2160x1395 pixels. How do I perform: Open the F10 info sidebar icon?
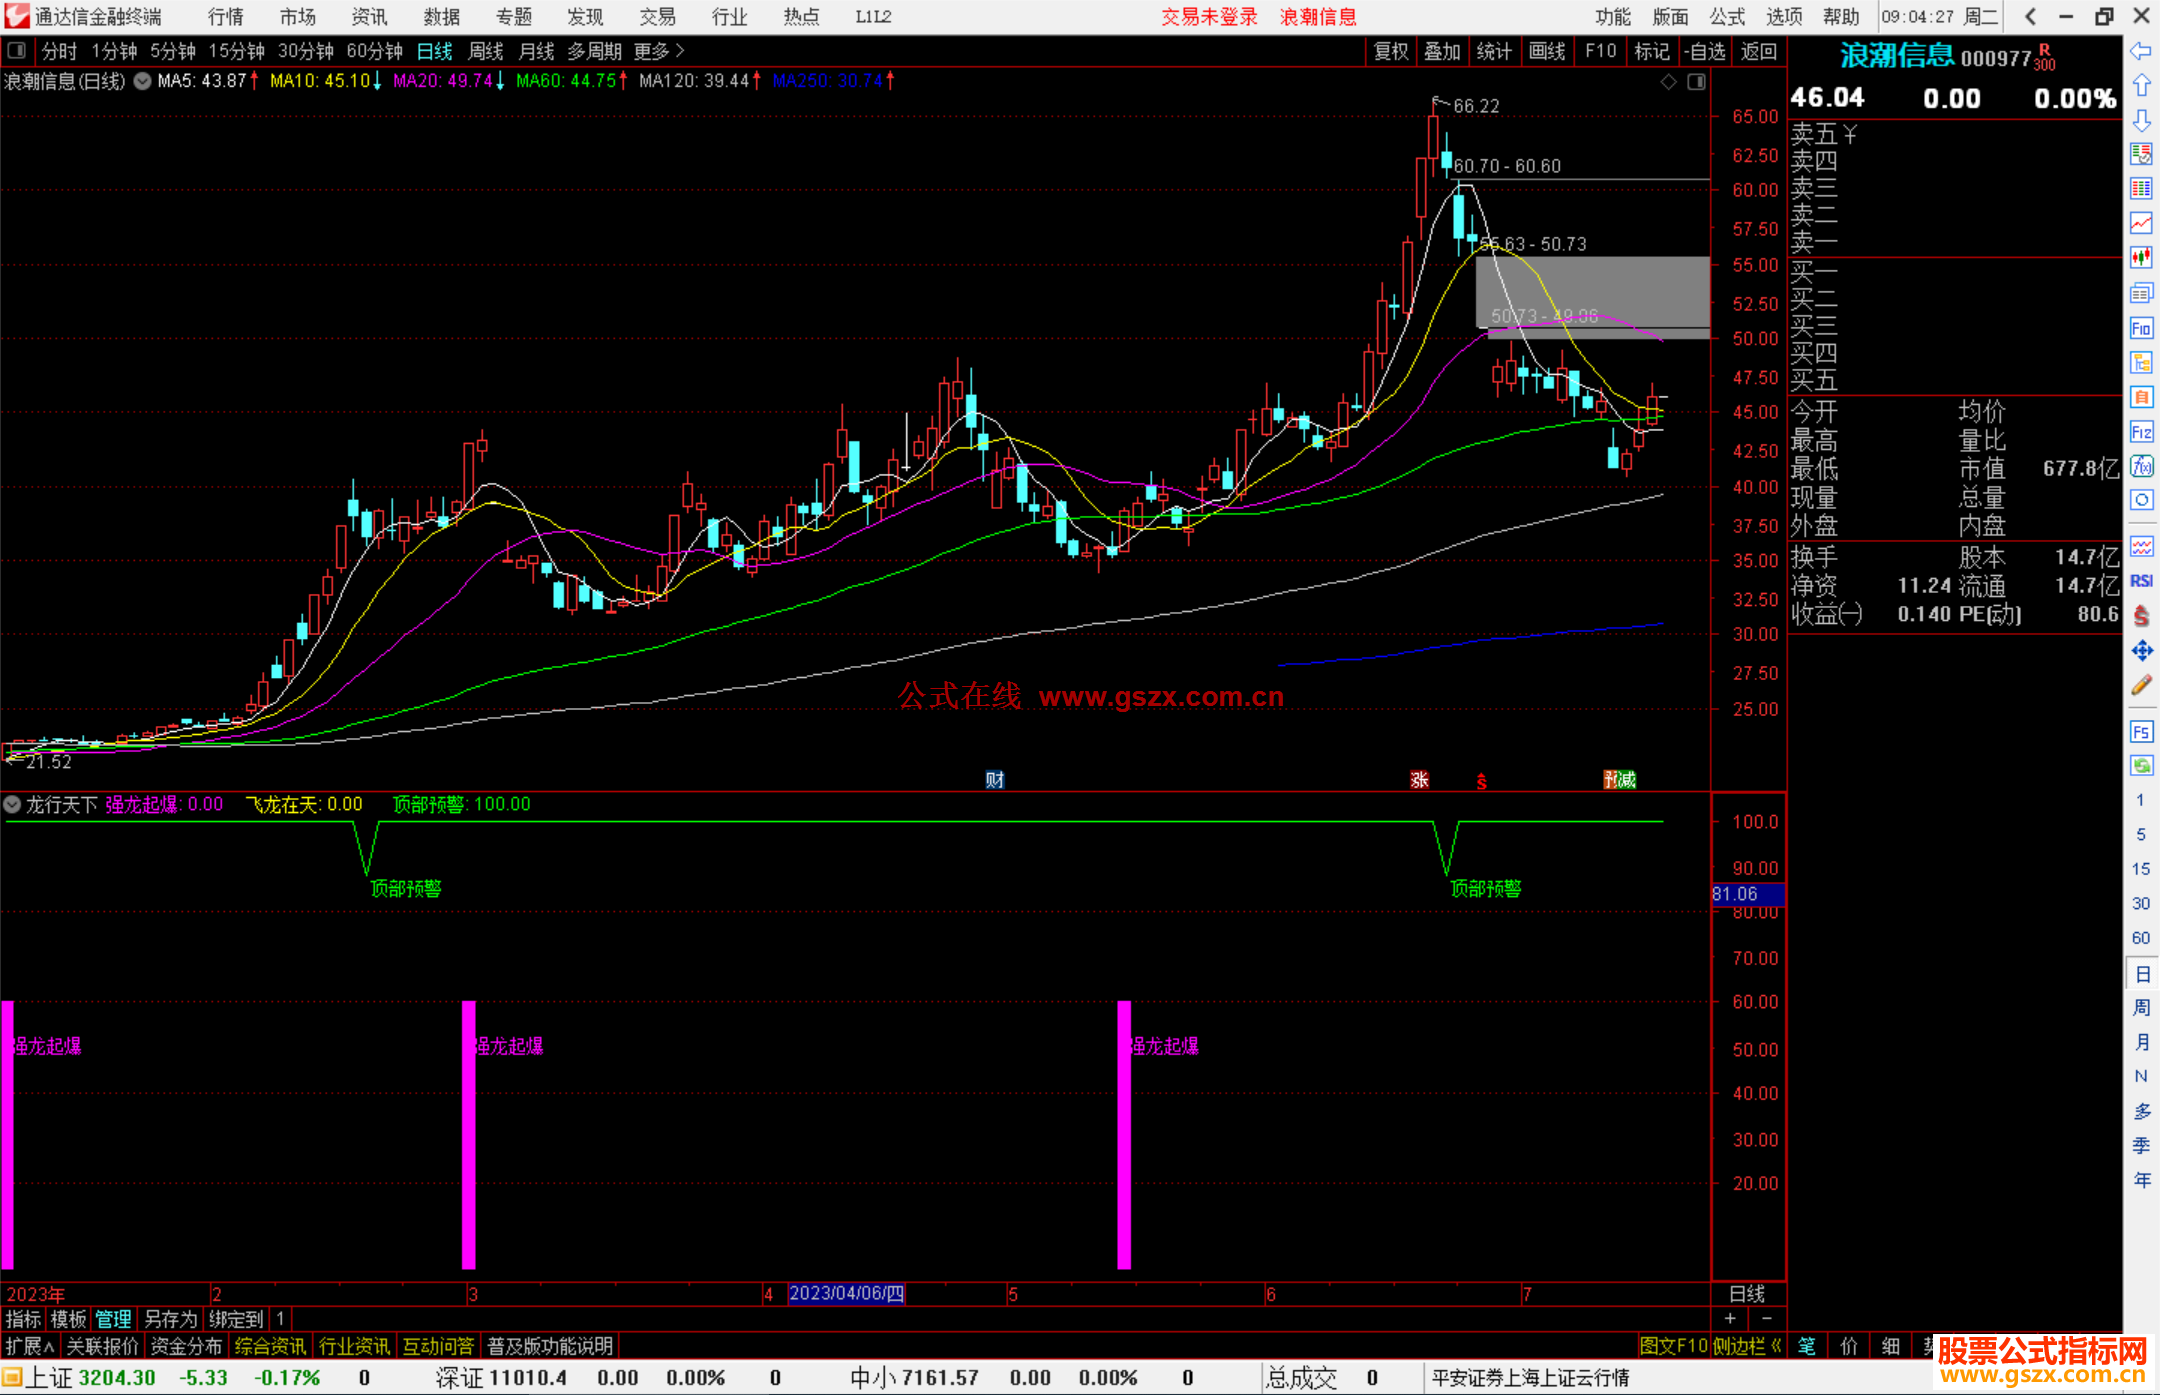point(2141,328)
